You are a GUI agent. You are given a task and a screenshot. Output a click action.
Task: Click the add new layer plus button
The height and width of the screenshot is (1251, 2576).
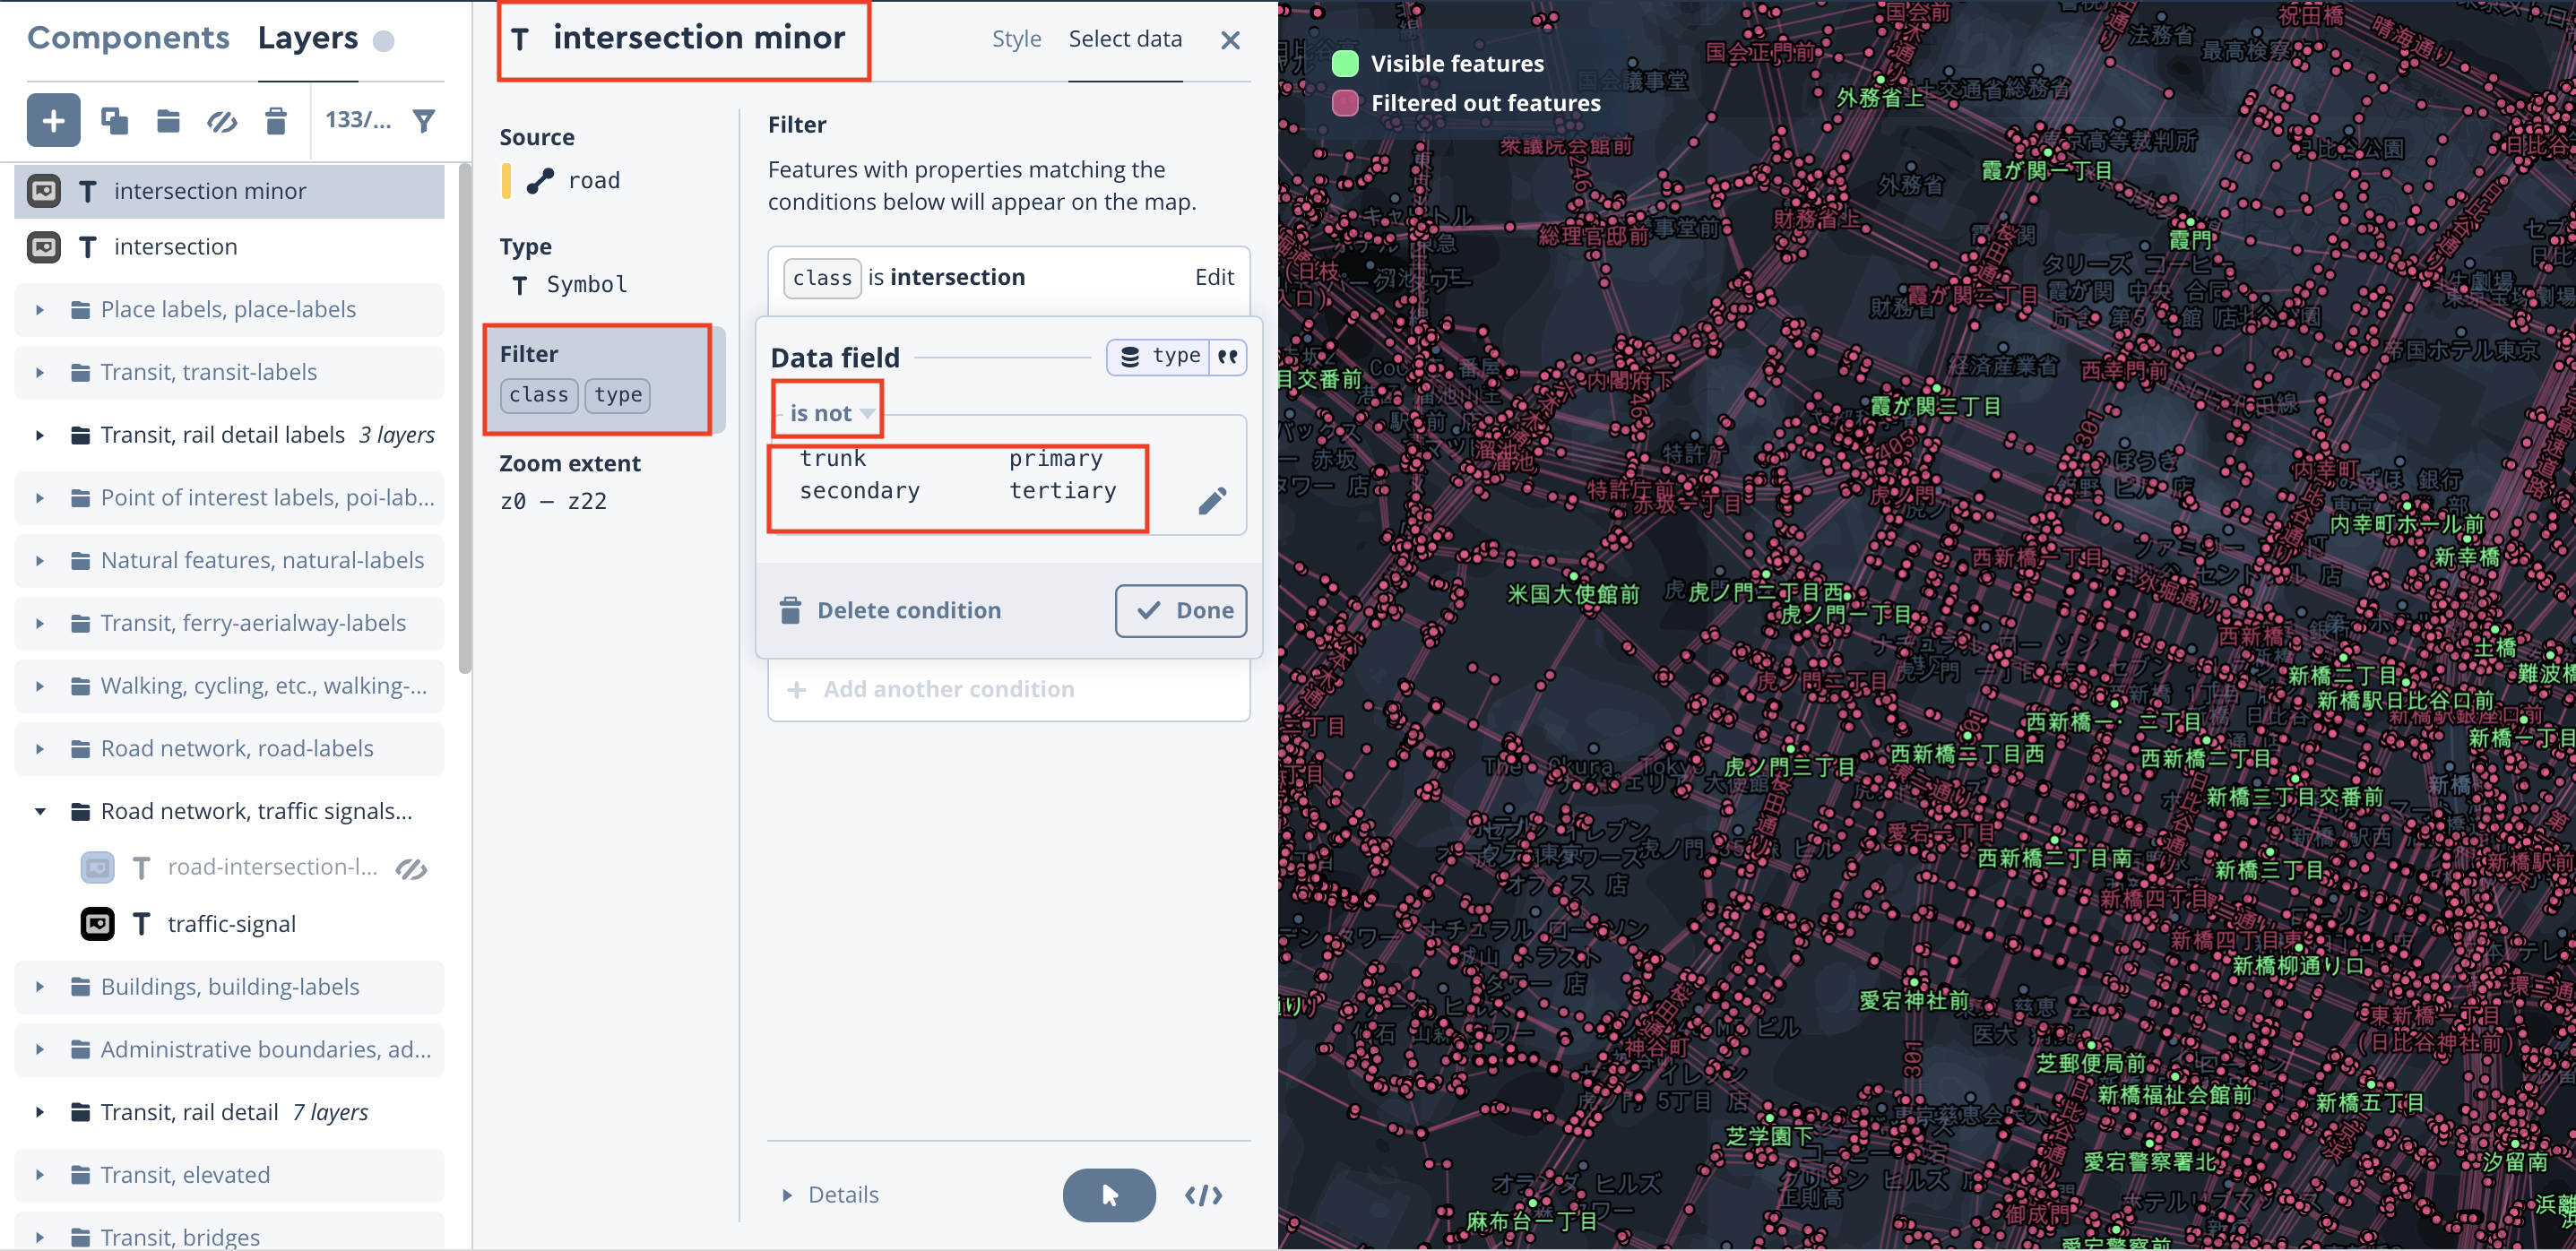coord(53,121)
